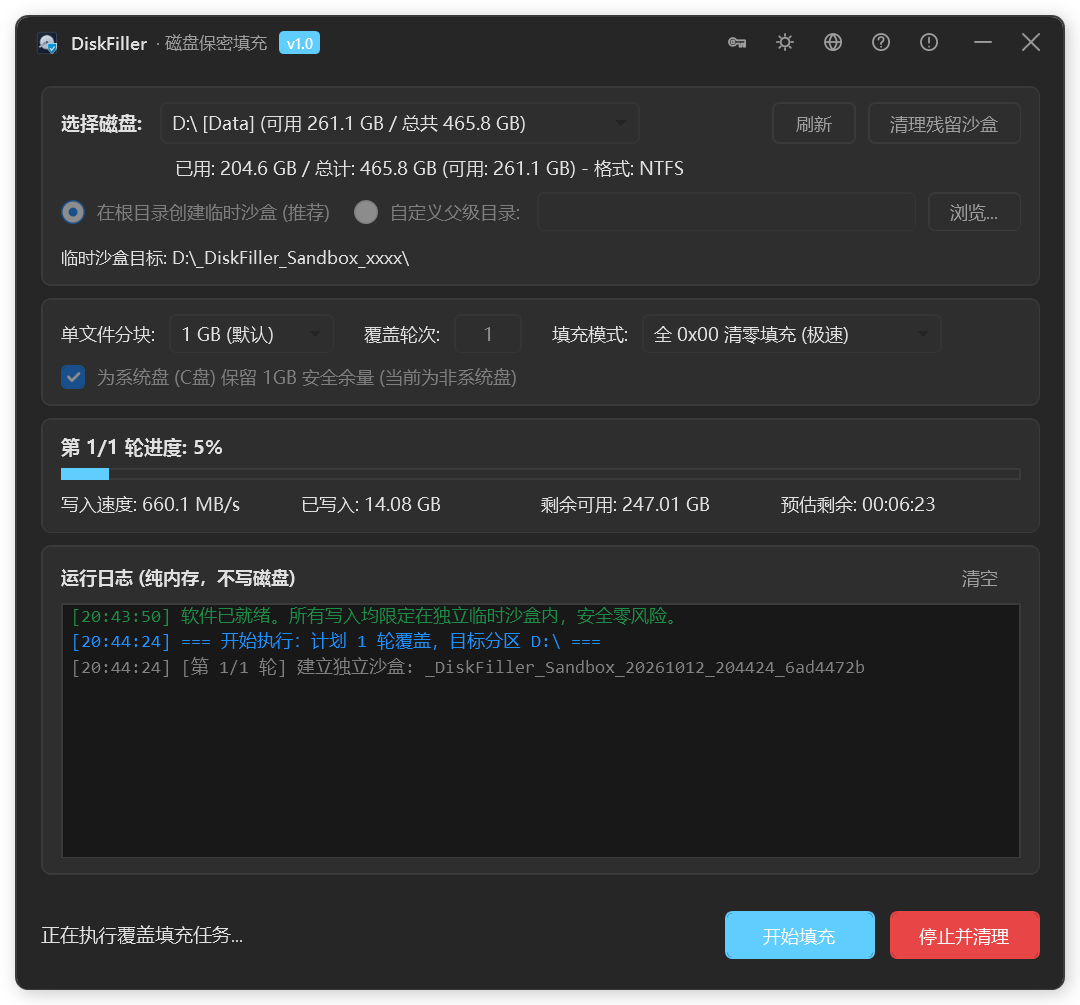Screen dimensions: 1080x1005
Task: Click the 覆盖轮次 rounds number field
Action: pos(488,334)
